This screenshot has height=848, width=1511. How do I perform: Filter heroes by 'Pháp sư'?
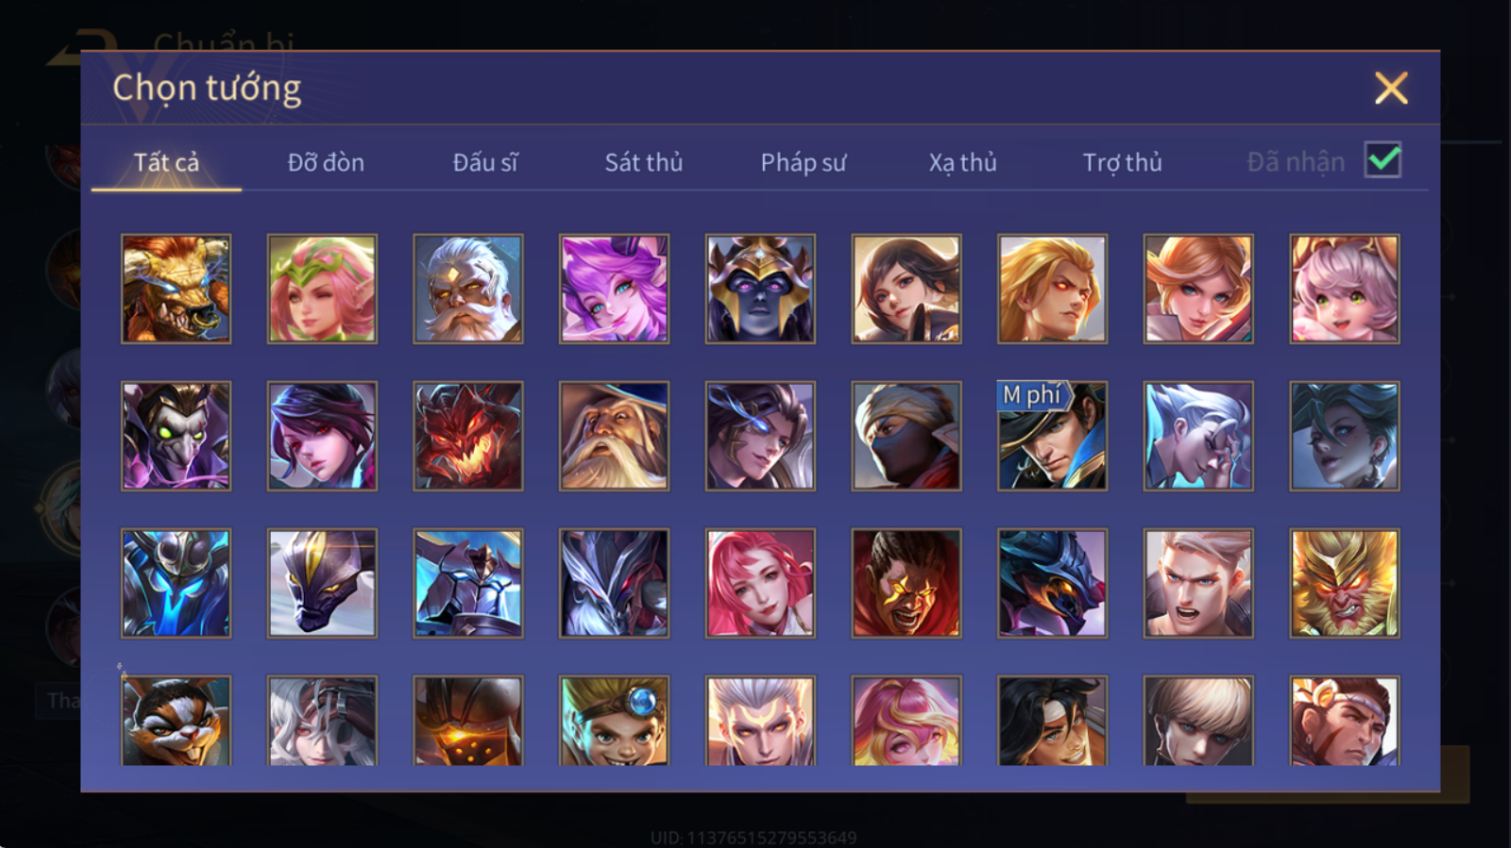pos(803,162)
